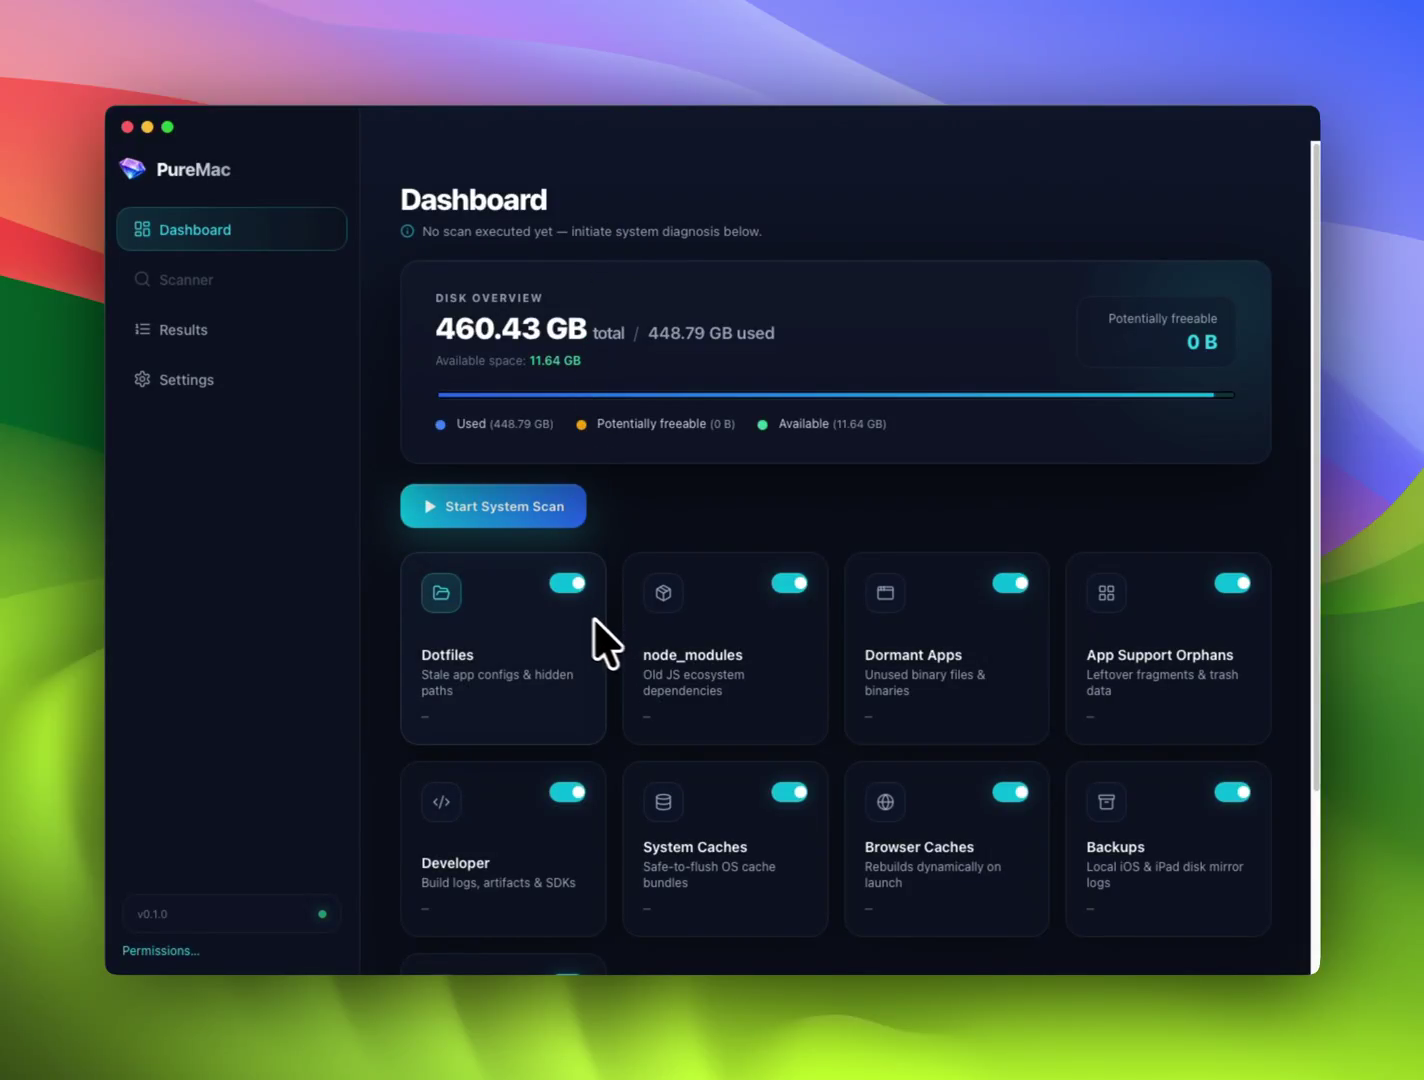The height and width of the screenshot is (1080, 1424).
Task: Open the Settings sidebar item
Action: [x=232, y=379]
